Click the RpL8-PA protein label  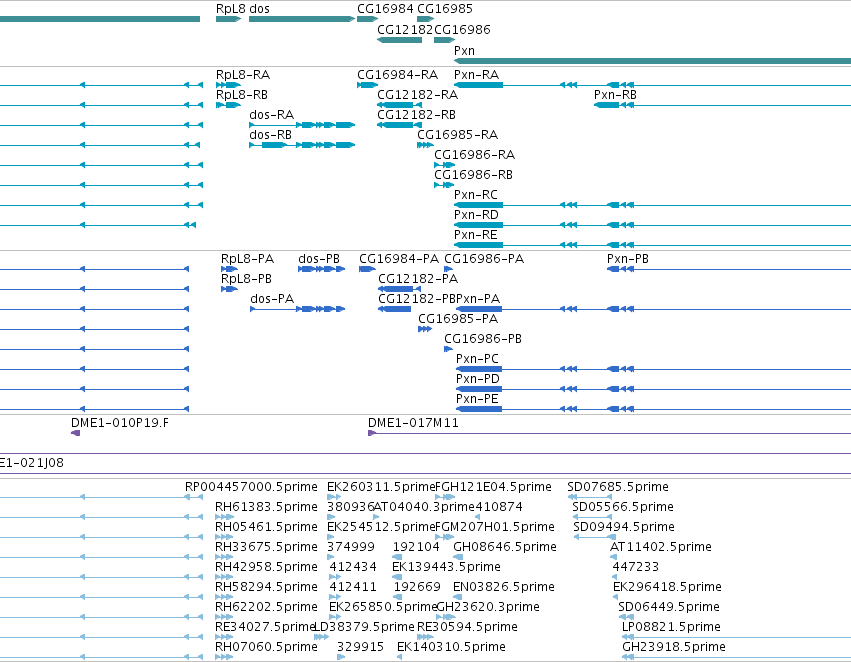pos(247,259)
